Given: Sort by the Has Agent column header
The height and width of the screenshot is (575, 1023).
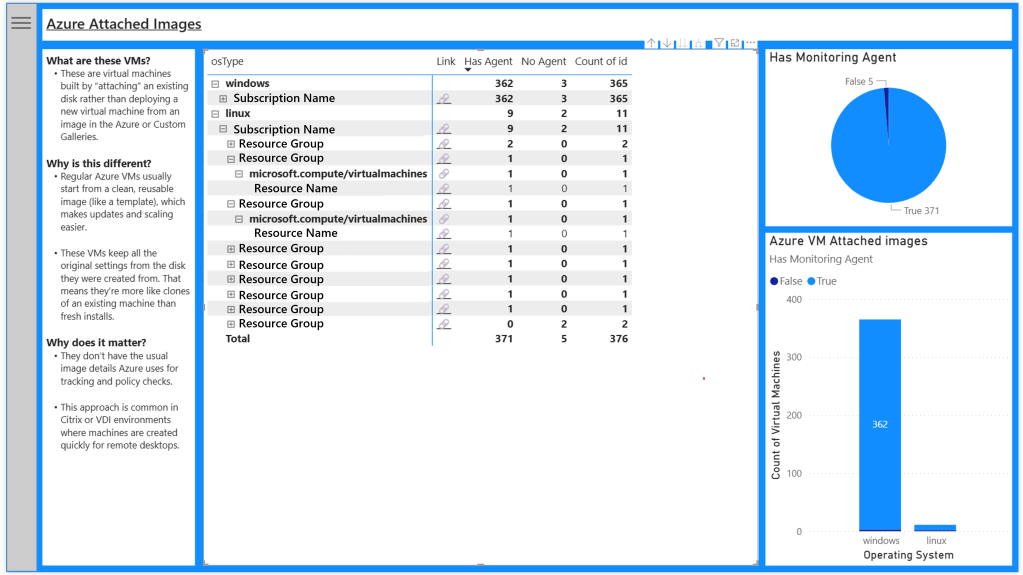Looking at the screenshot, I should (x=488, y=62).
